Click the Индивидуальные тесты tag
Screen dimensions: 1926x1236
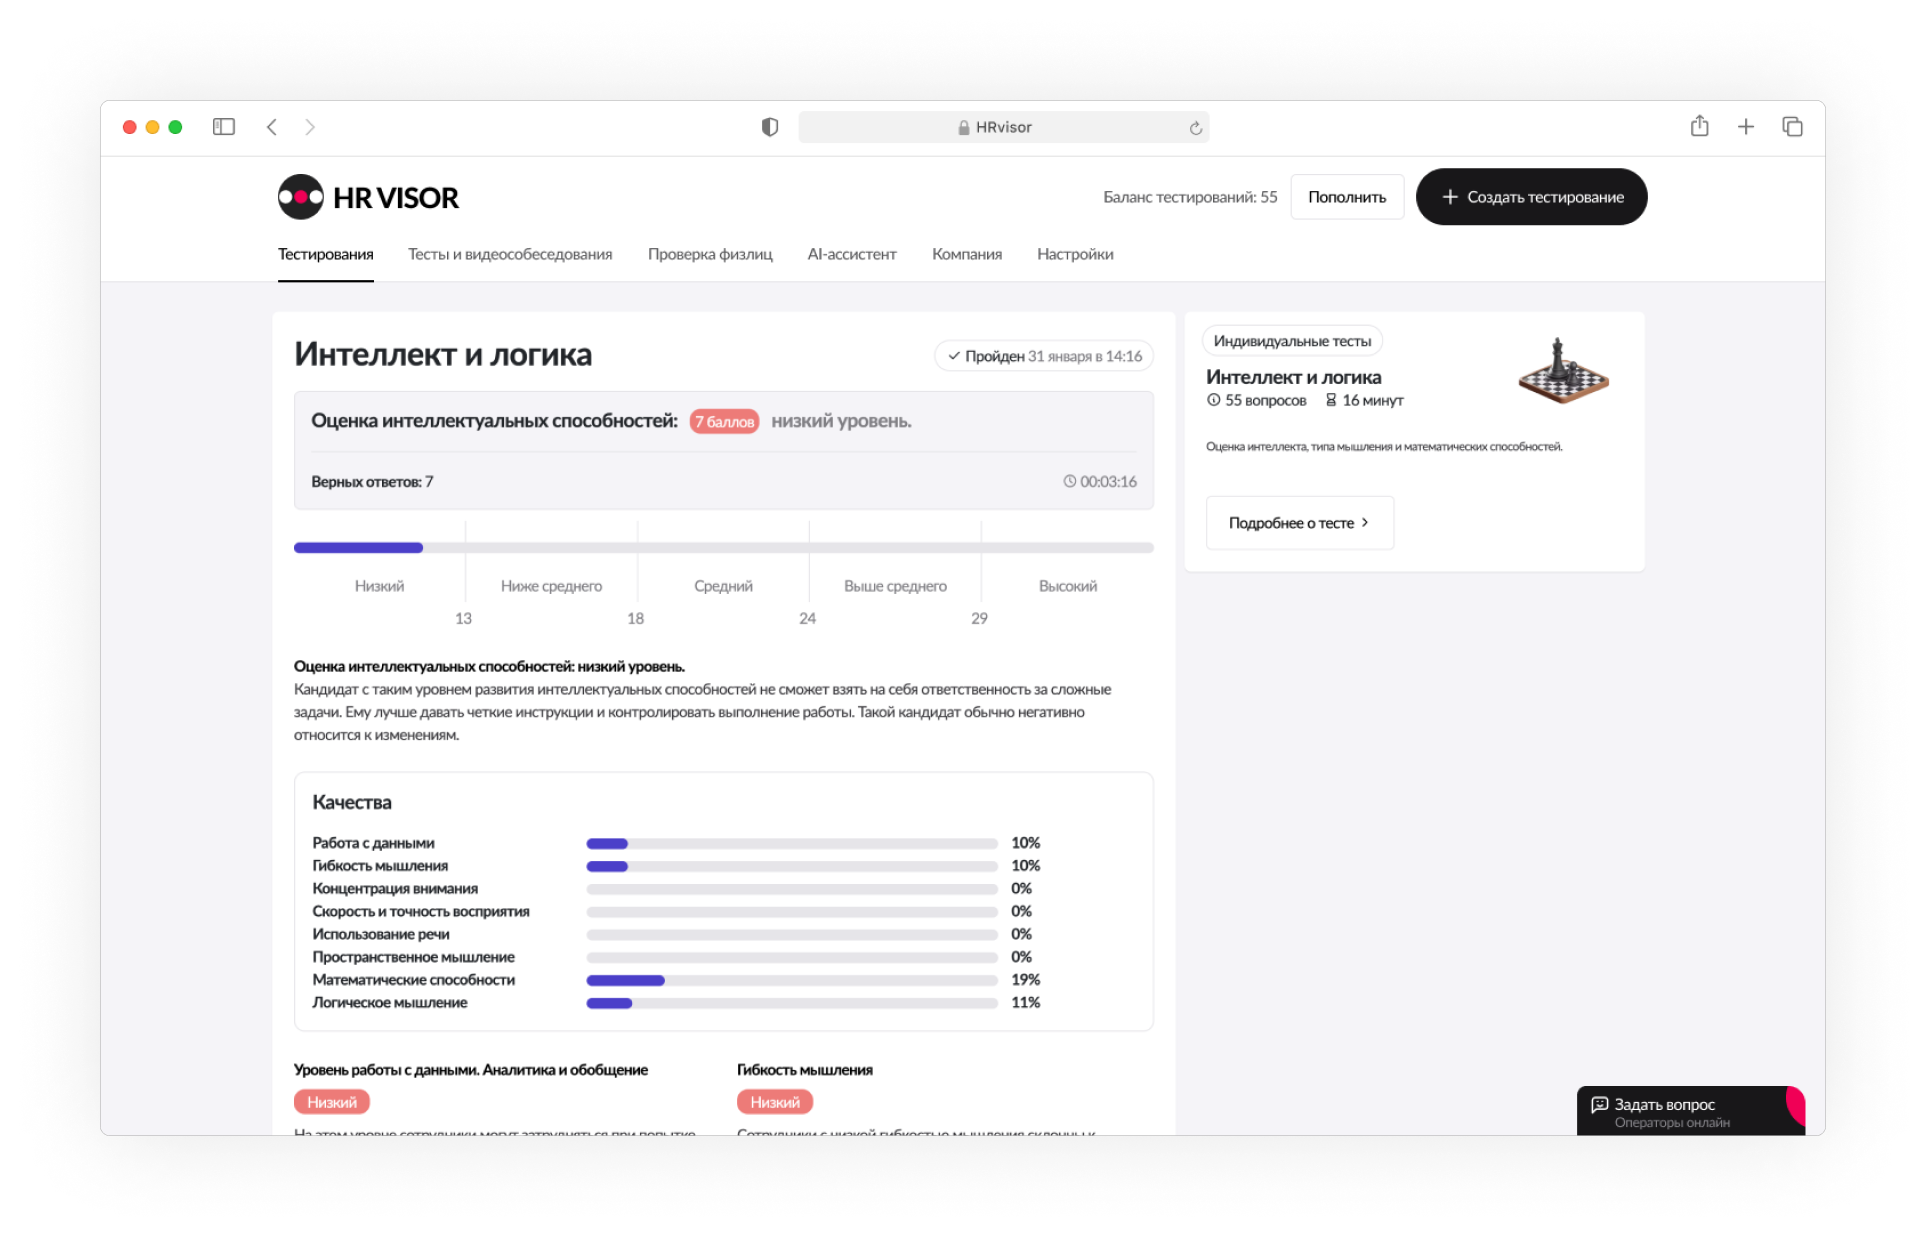click(x=1292, y=341)
